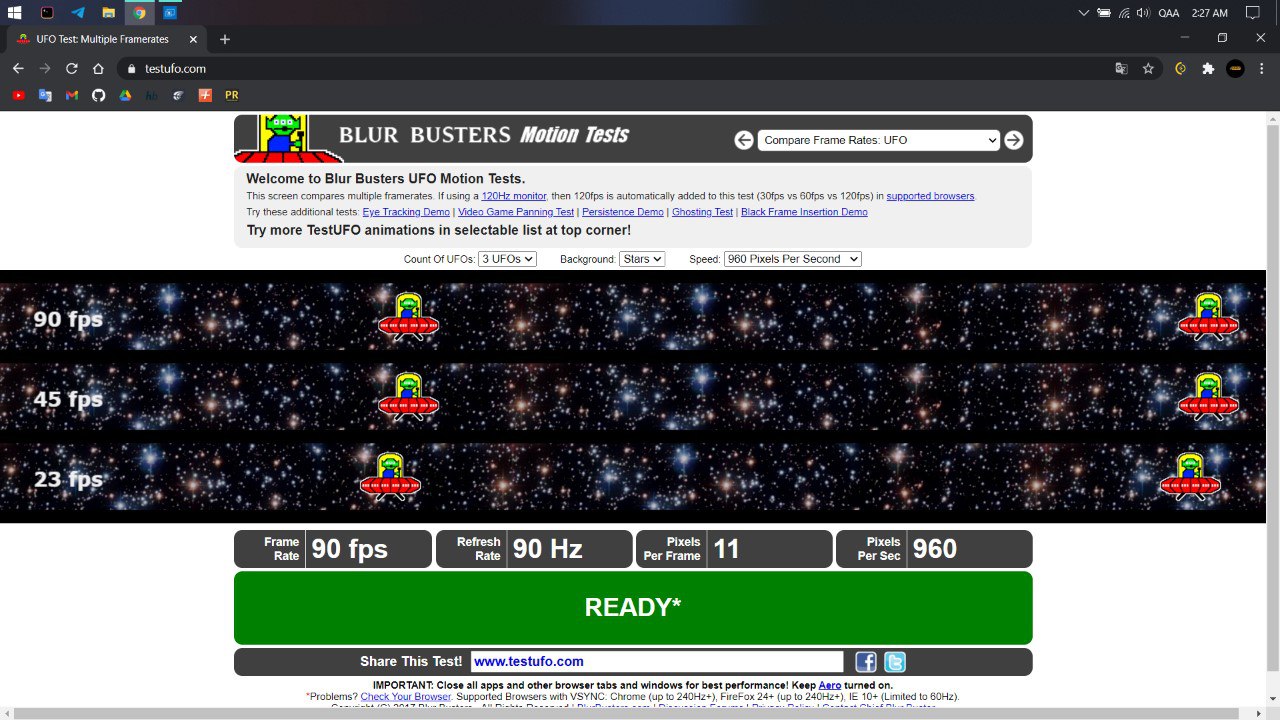Click the green READY* status button
This screenshot has width=1280, height=720.
pos(633,608)
